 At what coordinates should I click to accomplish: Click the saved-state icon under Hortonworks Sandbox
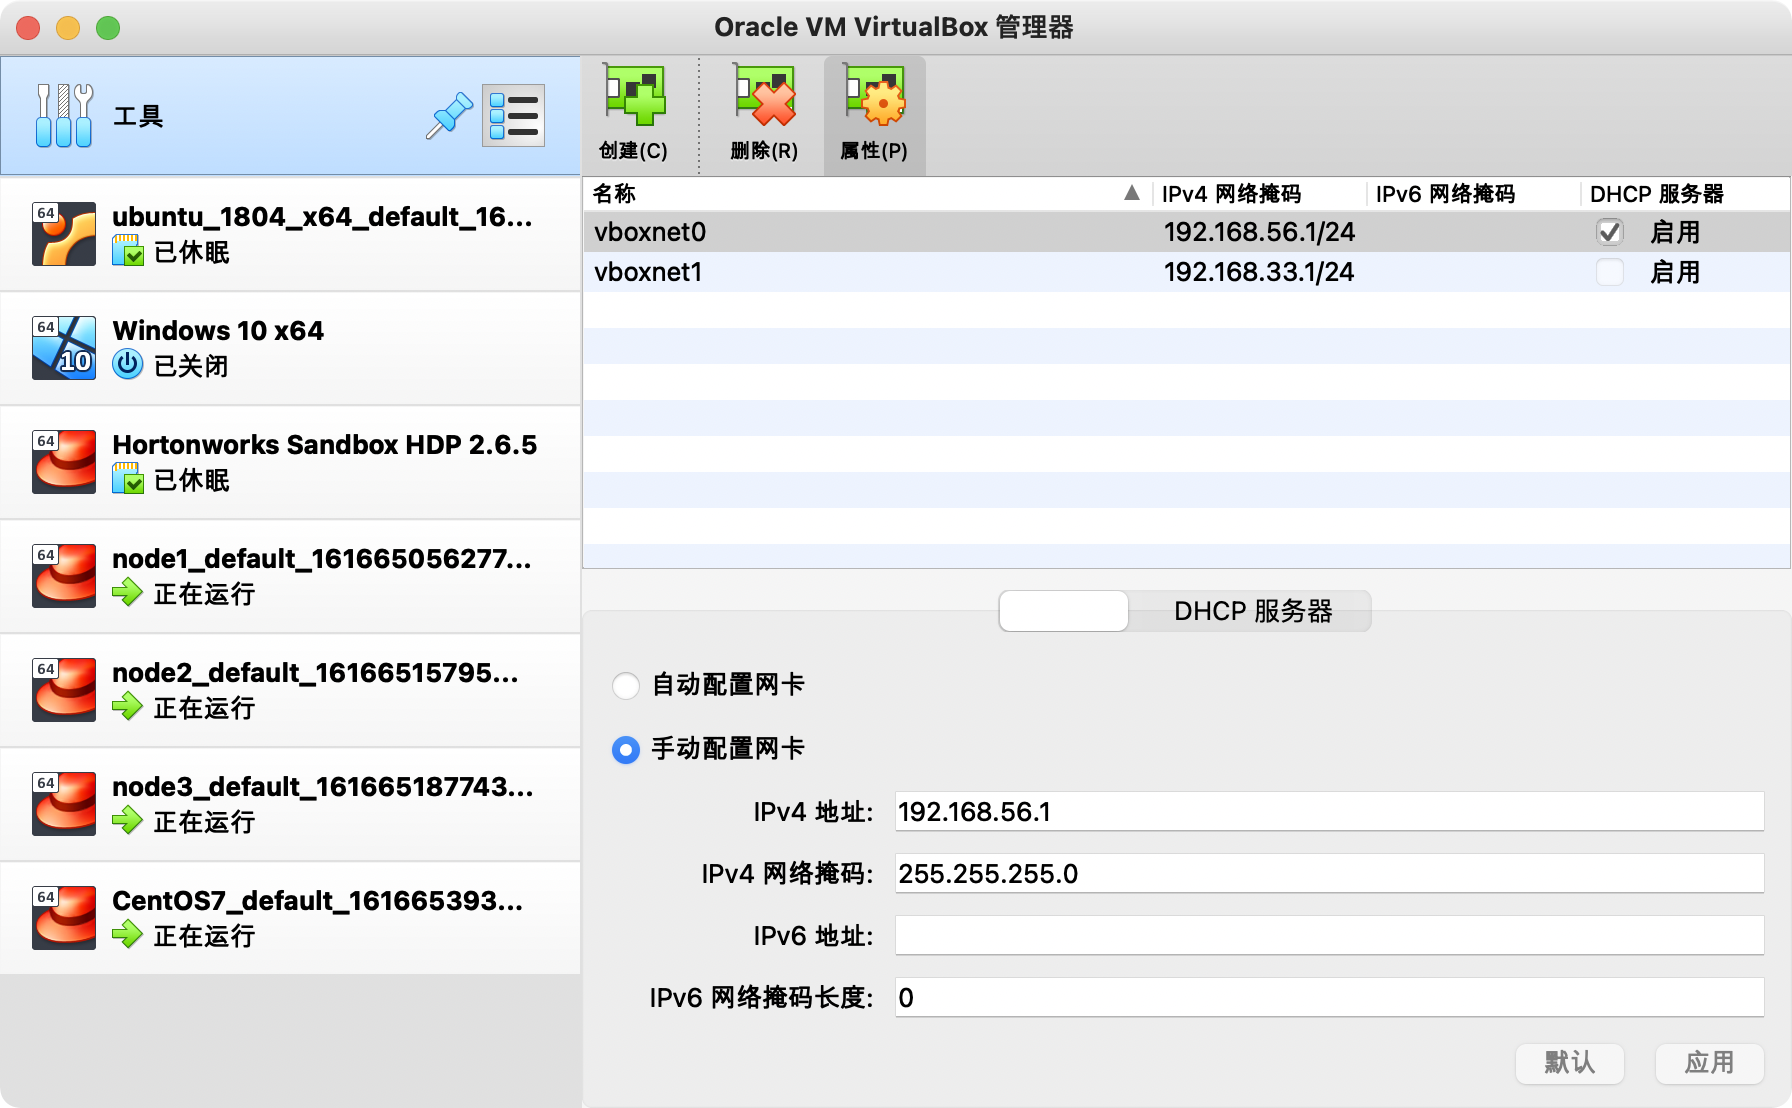click(128, 479)
